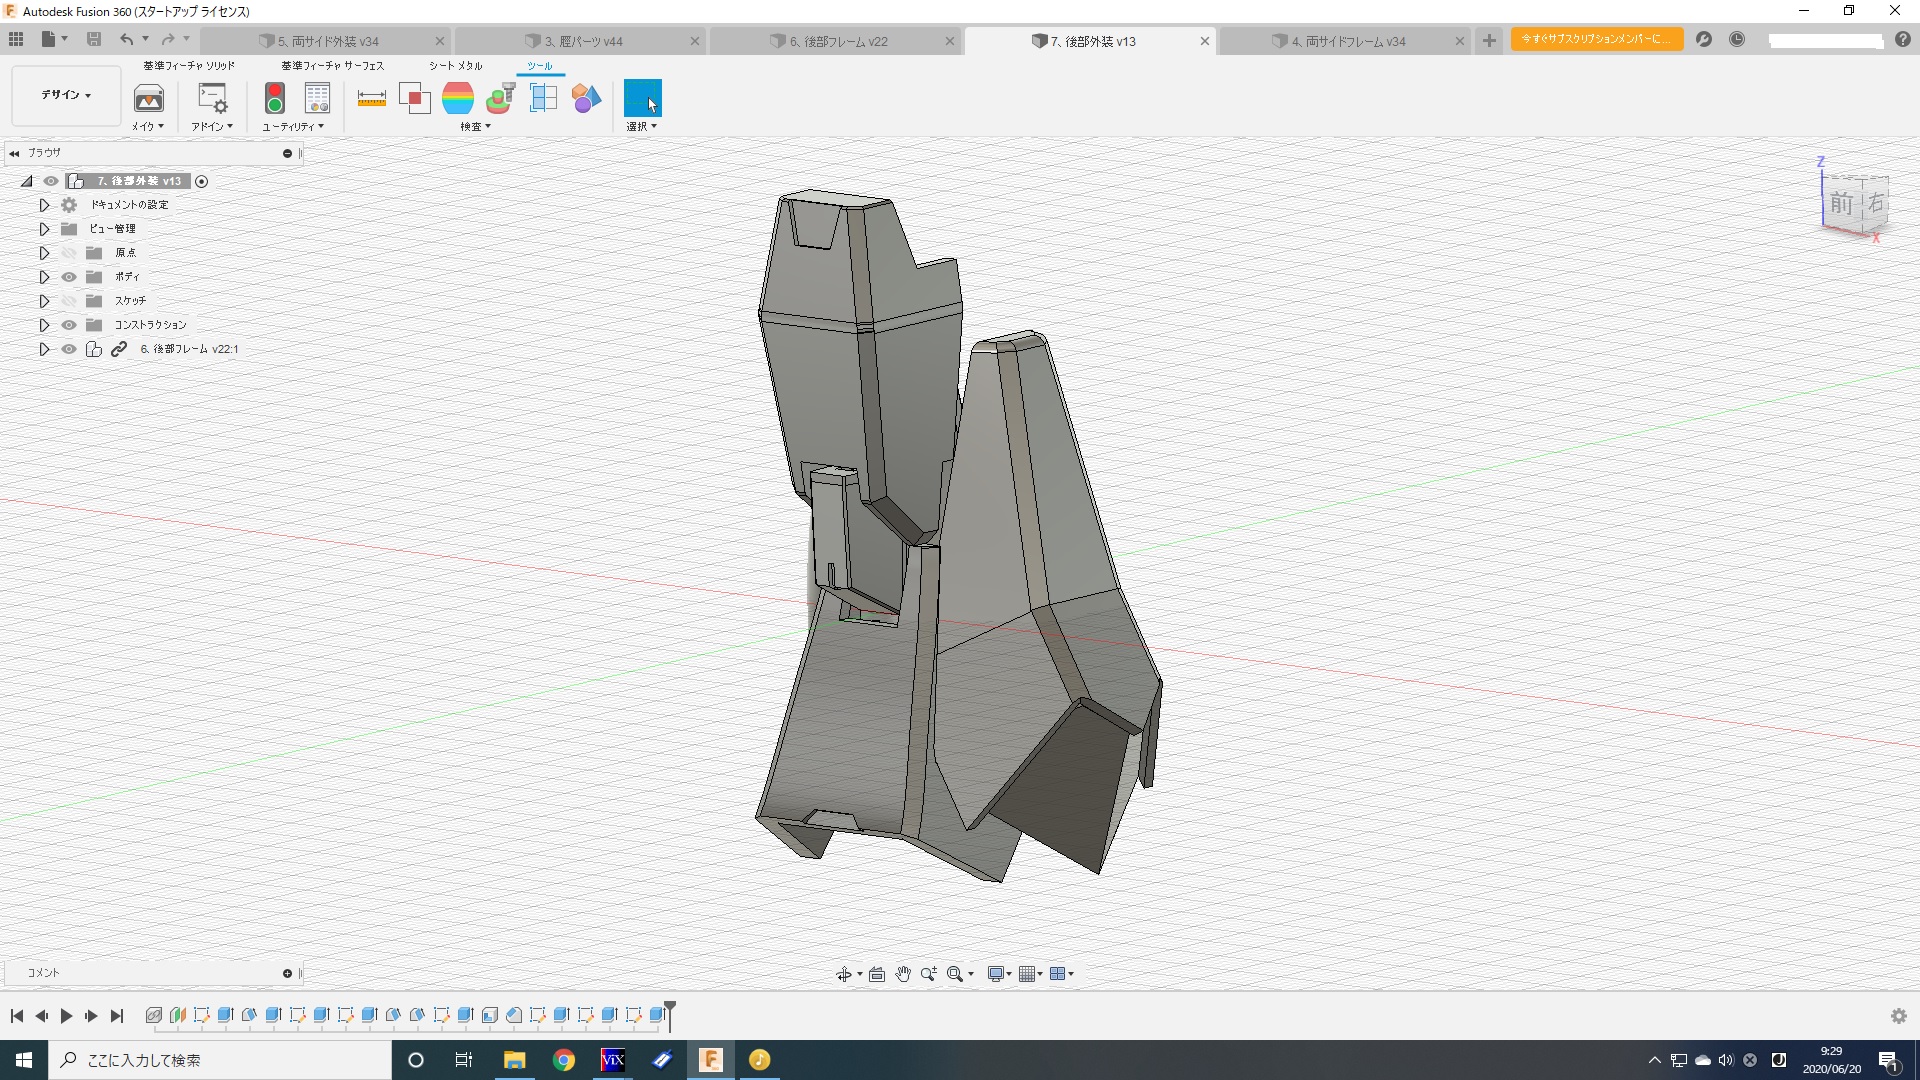
Task: Select the Measure tool icon
Action: coord(371,98)
